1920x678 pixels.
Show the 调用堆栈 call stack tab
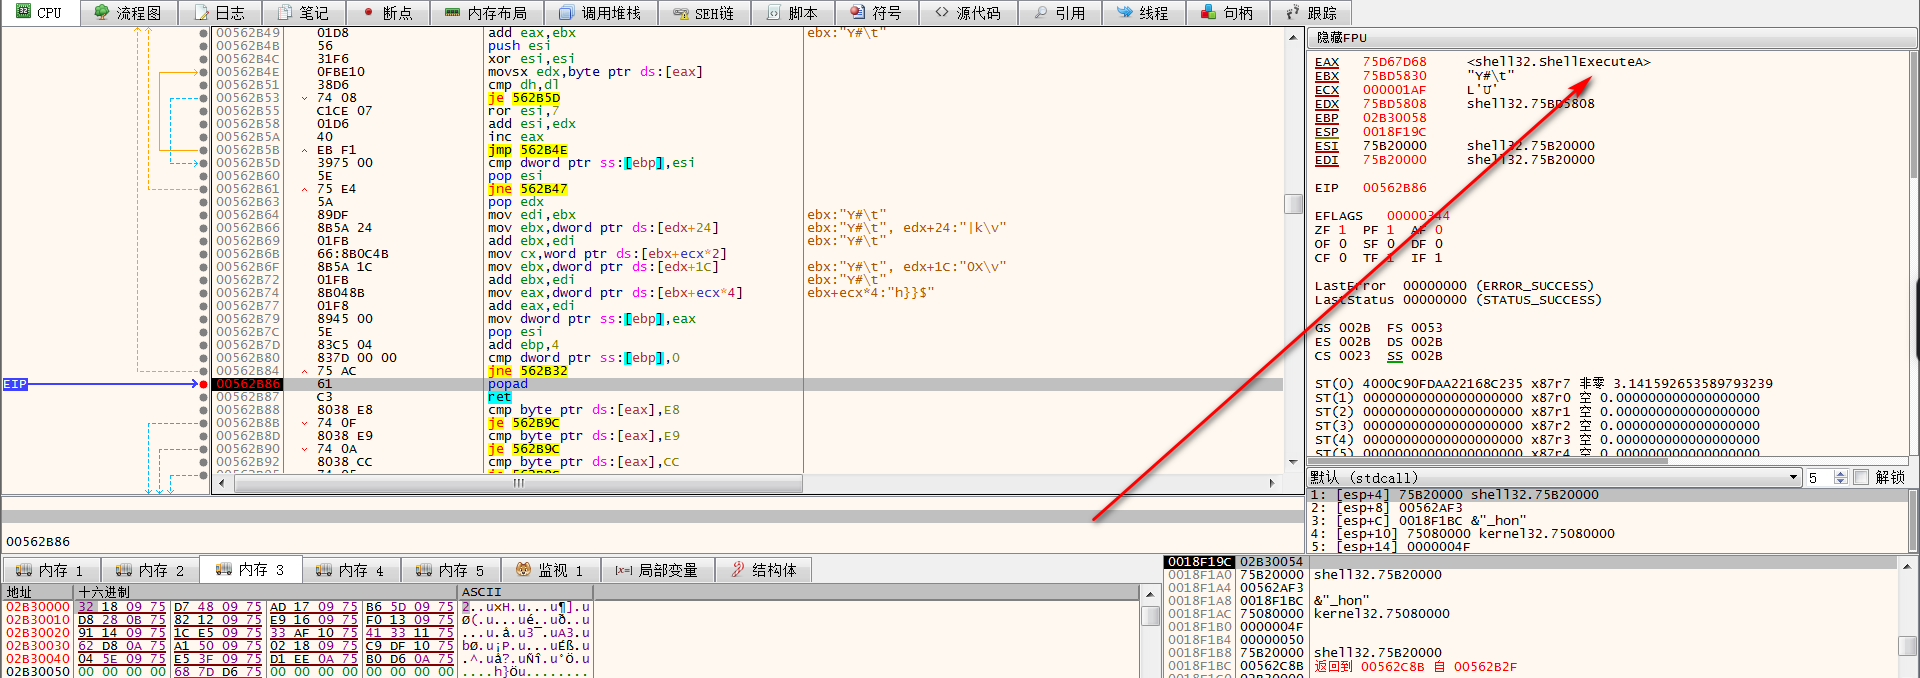600,13
